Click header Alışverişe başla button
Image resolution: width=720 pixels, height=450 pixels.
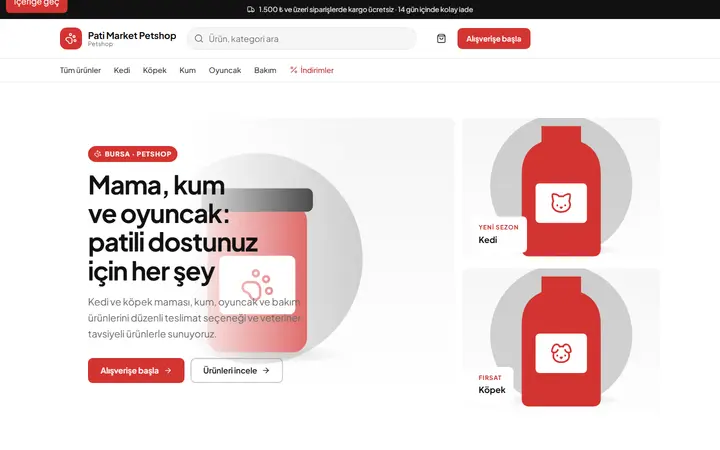pyautogui.click(x=494, y=39)
